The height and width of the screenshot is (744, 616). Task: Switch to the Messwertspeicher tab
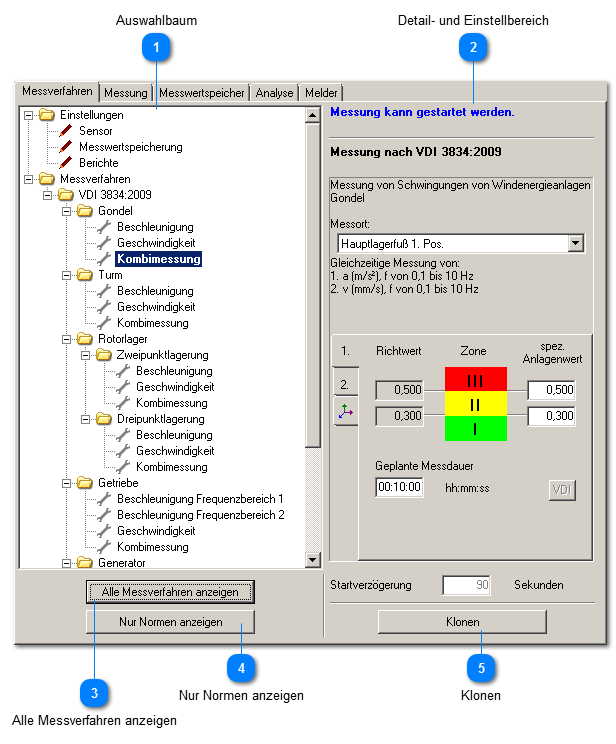click(x=201, y=93)
